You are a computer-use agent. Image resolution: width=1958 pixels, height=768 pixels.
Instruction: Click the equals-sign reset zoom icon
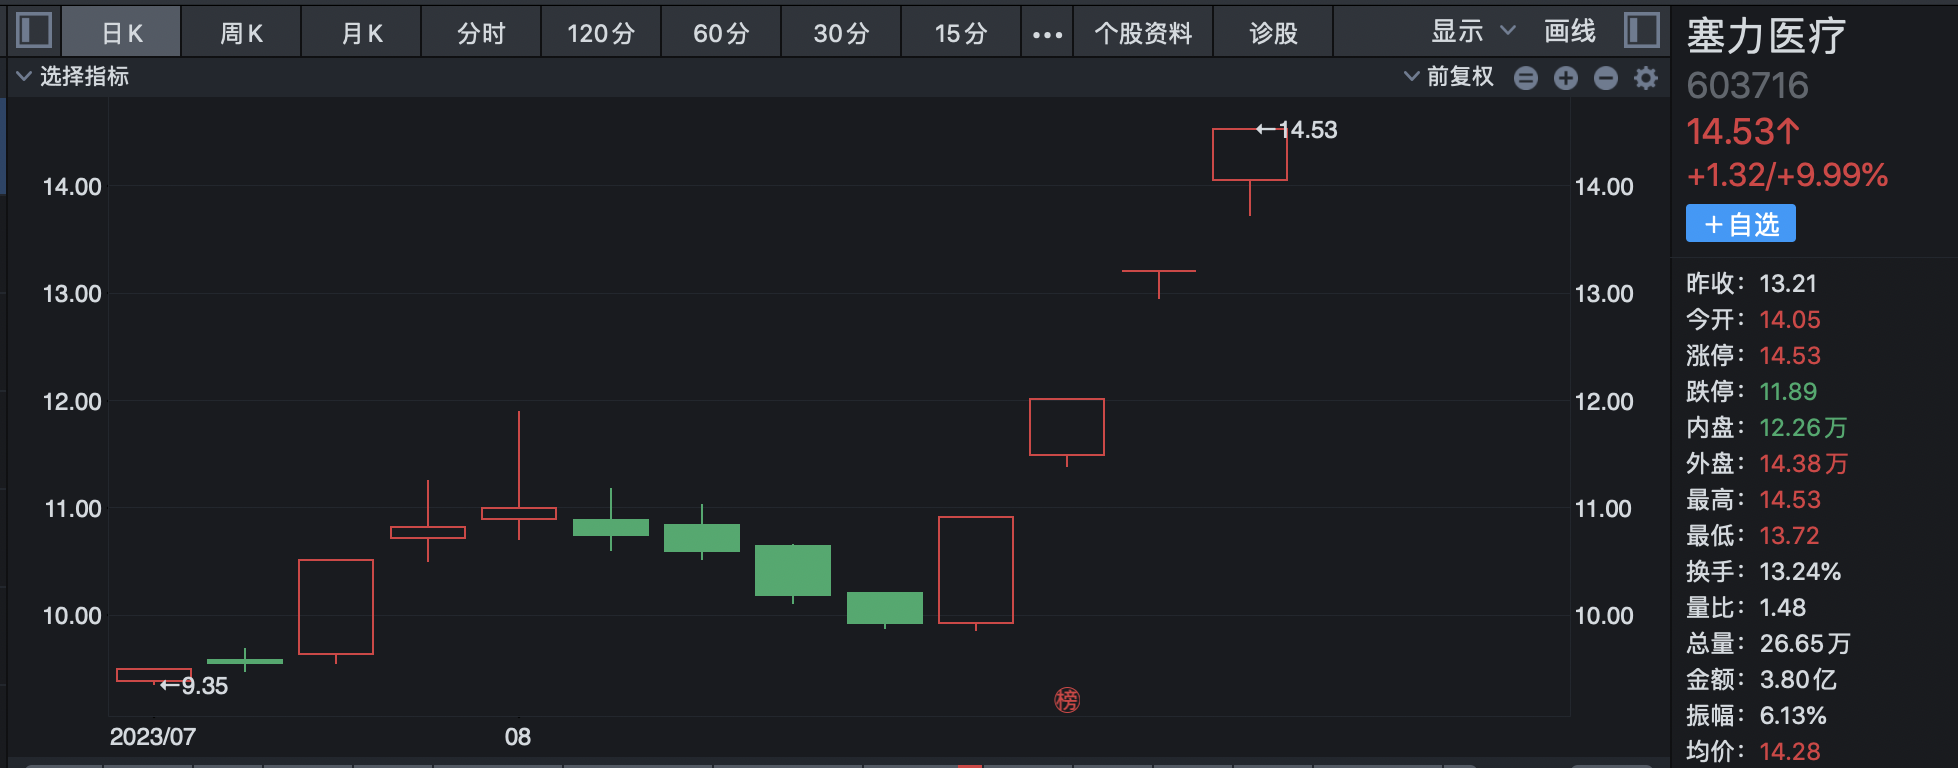(1526, 78)
